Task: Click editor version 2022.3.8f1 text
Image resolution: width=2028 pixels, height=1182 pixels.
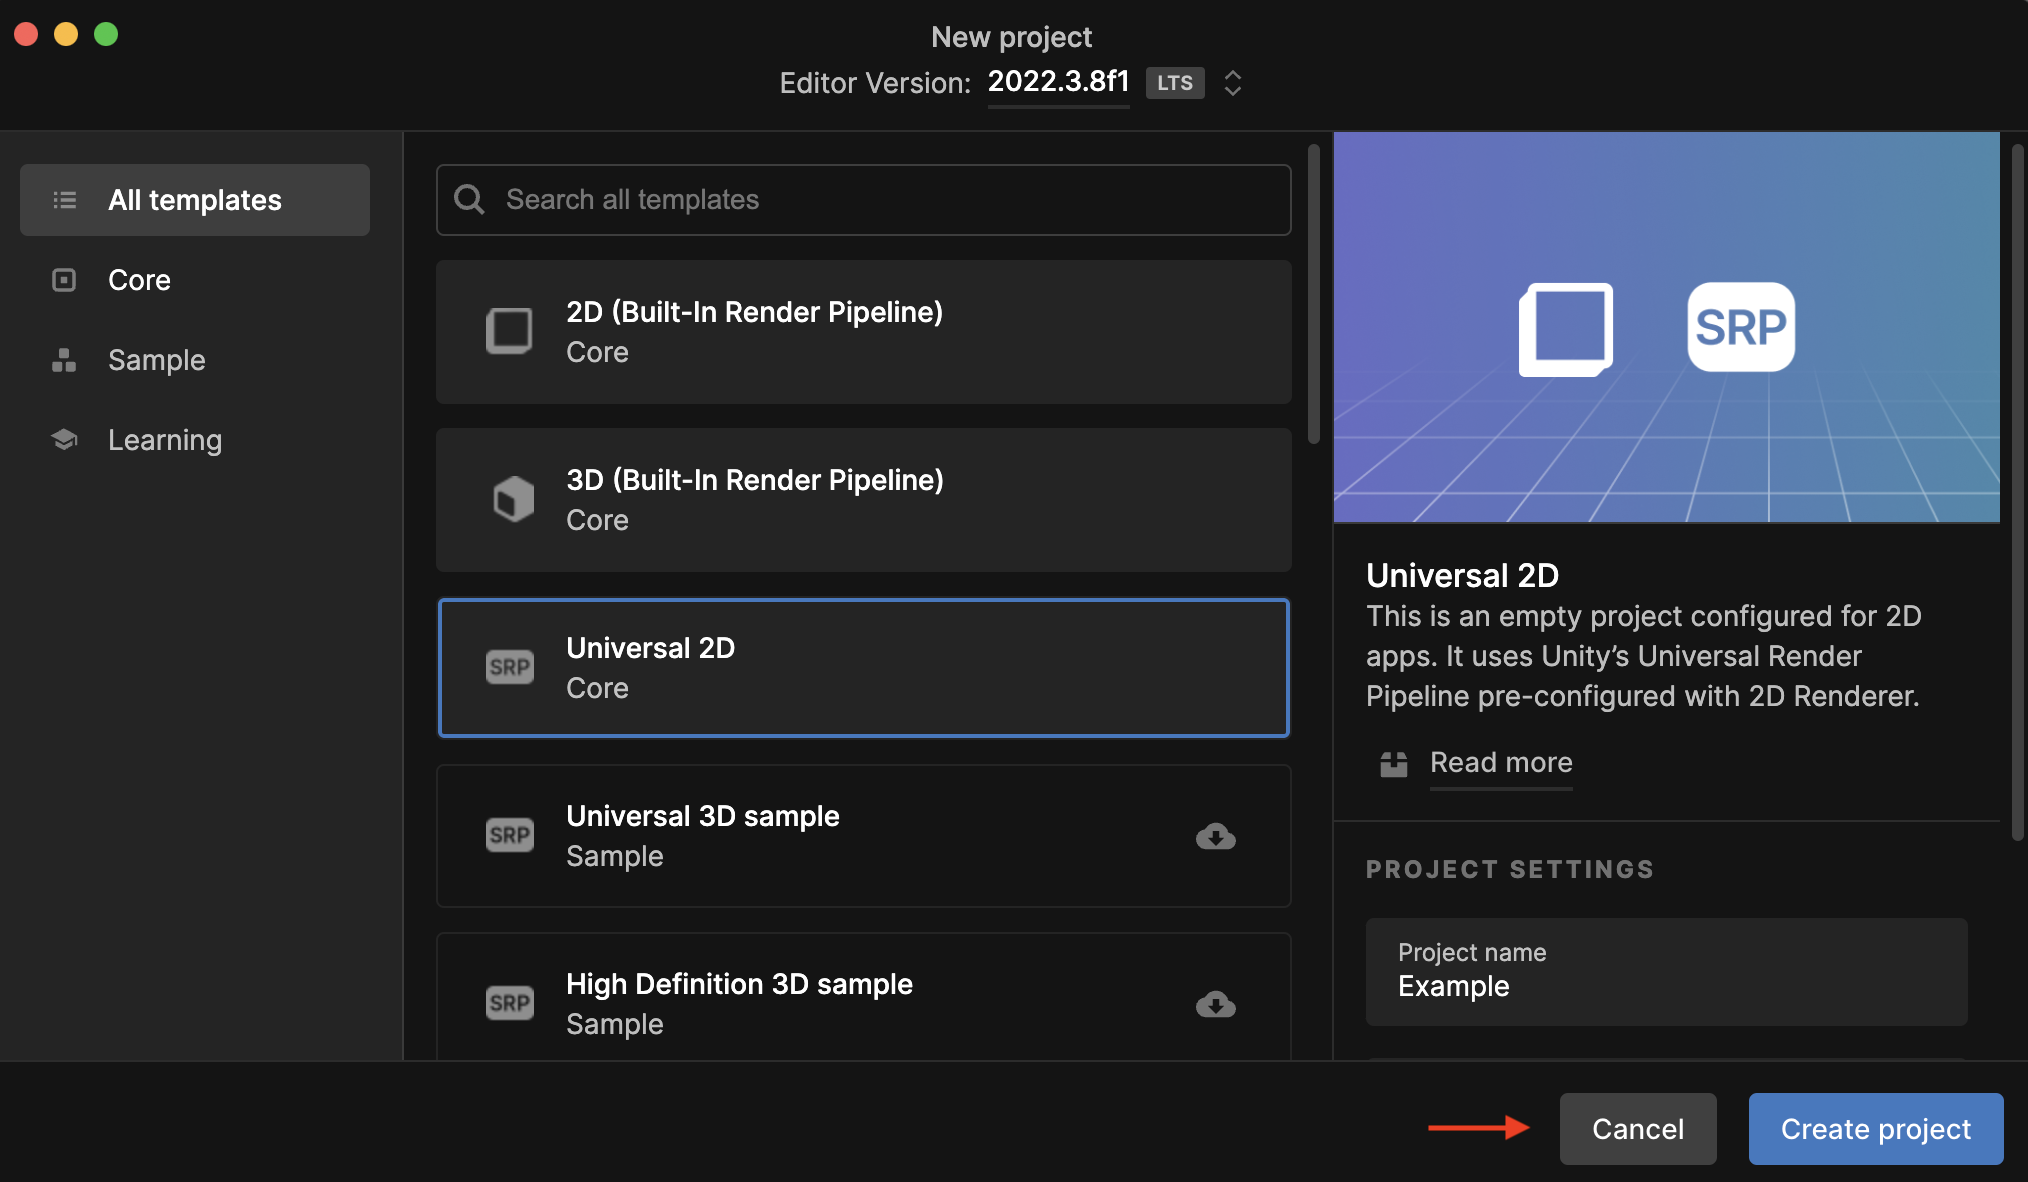Action: [1058, 81]
